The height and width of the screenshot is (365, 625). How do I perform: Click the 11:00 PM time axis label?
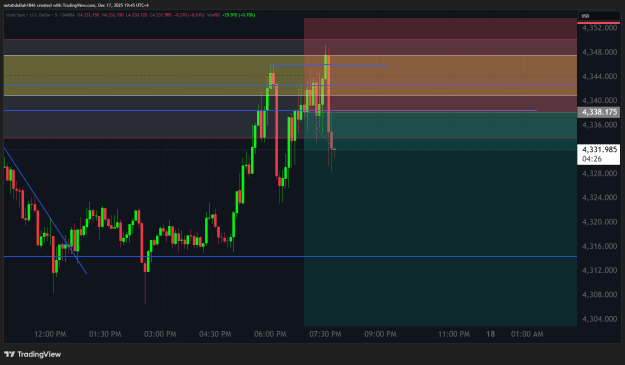pyautogui.click(x=454, y=334)
